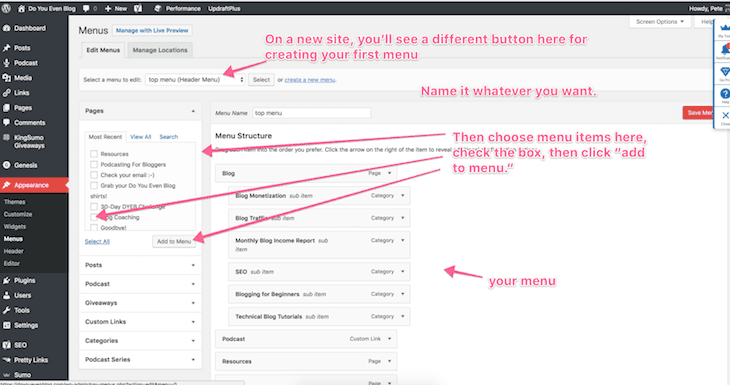The height and width of the screenshot is (385, 730).
Task: Select the Most Recent tab
Action: [105, 137]
